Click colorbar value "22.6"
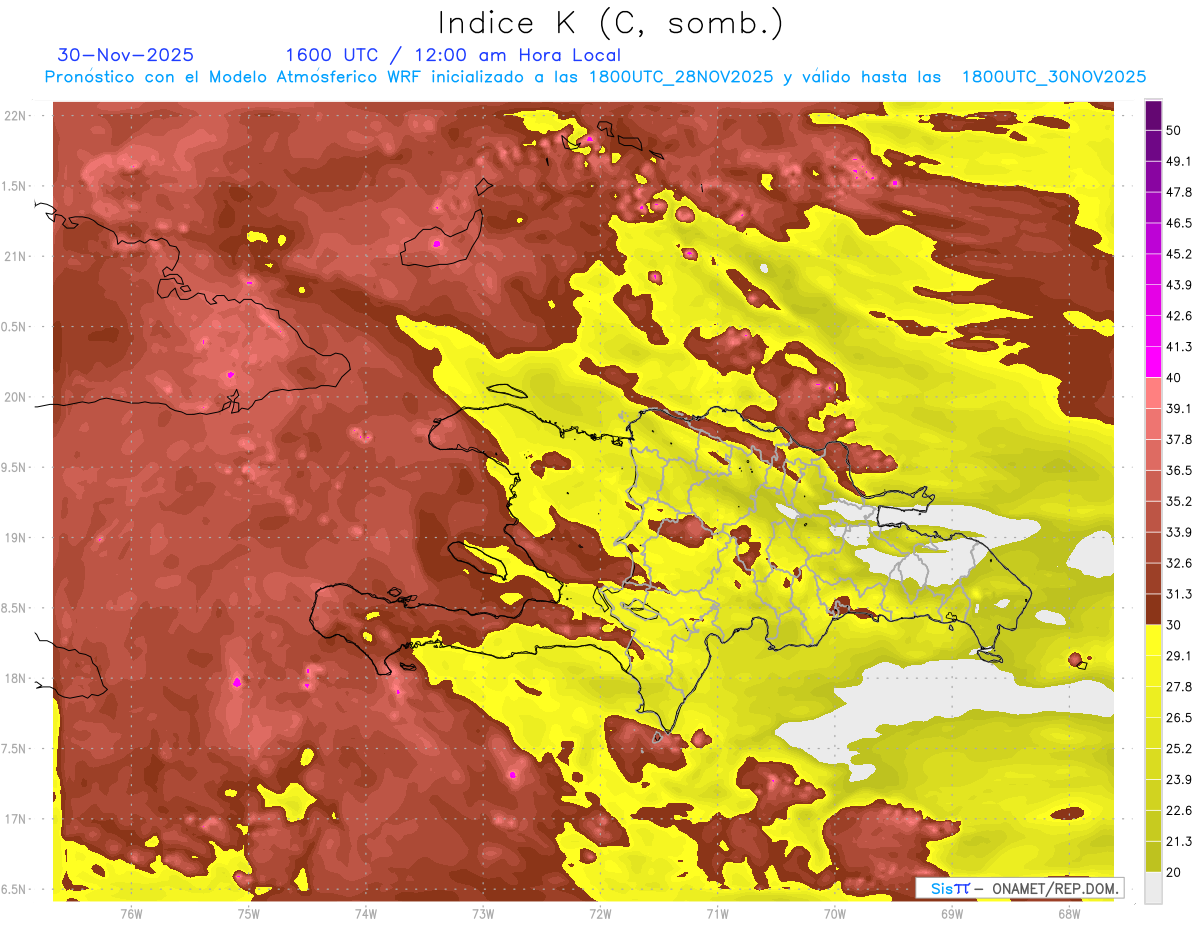Image resolution: width=1200 pixels, height=927 pixels. (x=1178, y=810)
